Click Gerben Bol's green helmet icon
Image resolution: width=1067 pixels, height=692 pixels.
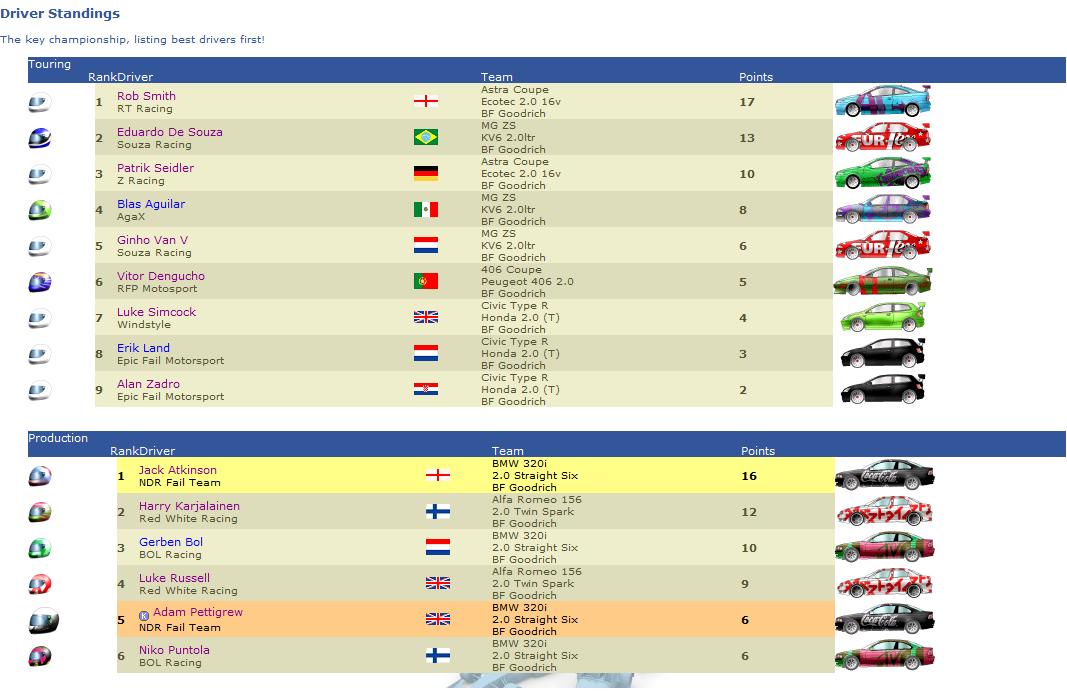(39, 548)
